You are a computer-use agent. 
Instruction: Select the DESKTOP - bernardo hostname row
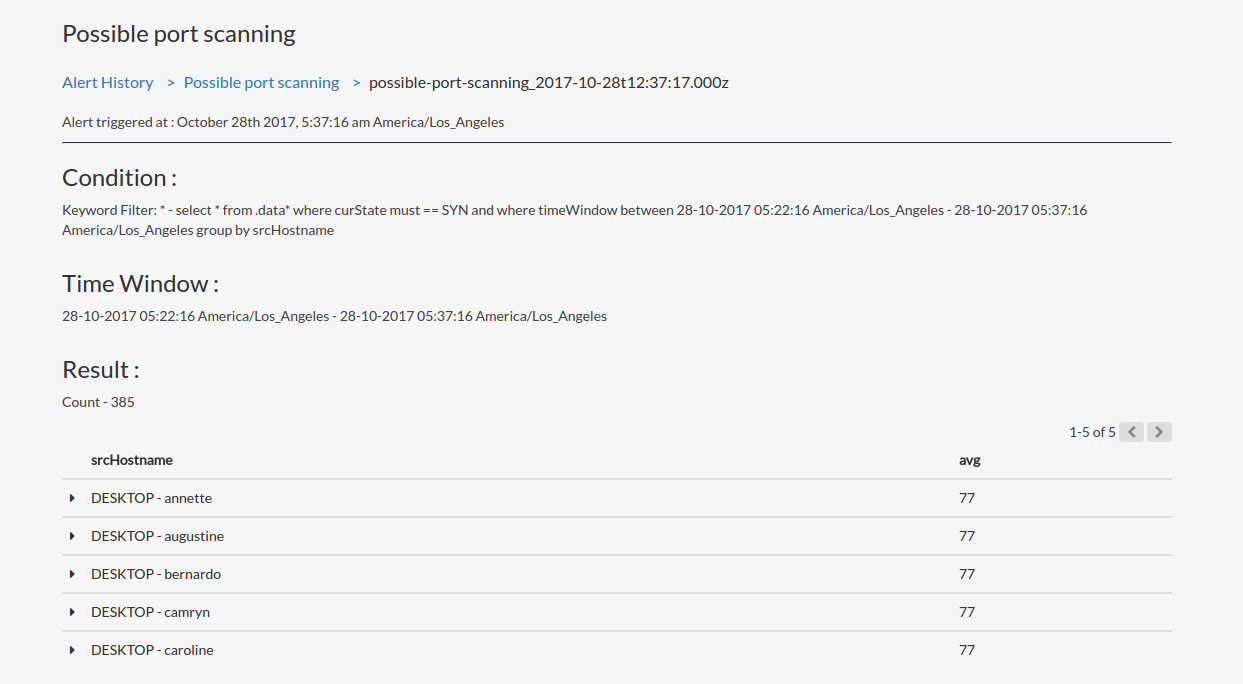[156, 573]
